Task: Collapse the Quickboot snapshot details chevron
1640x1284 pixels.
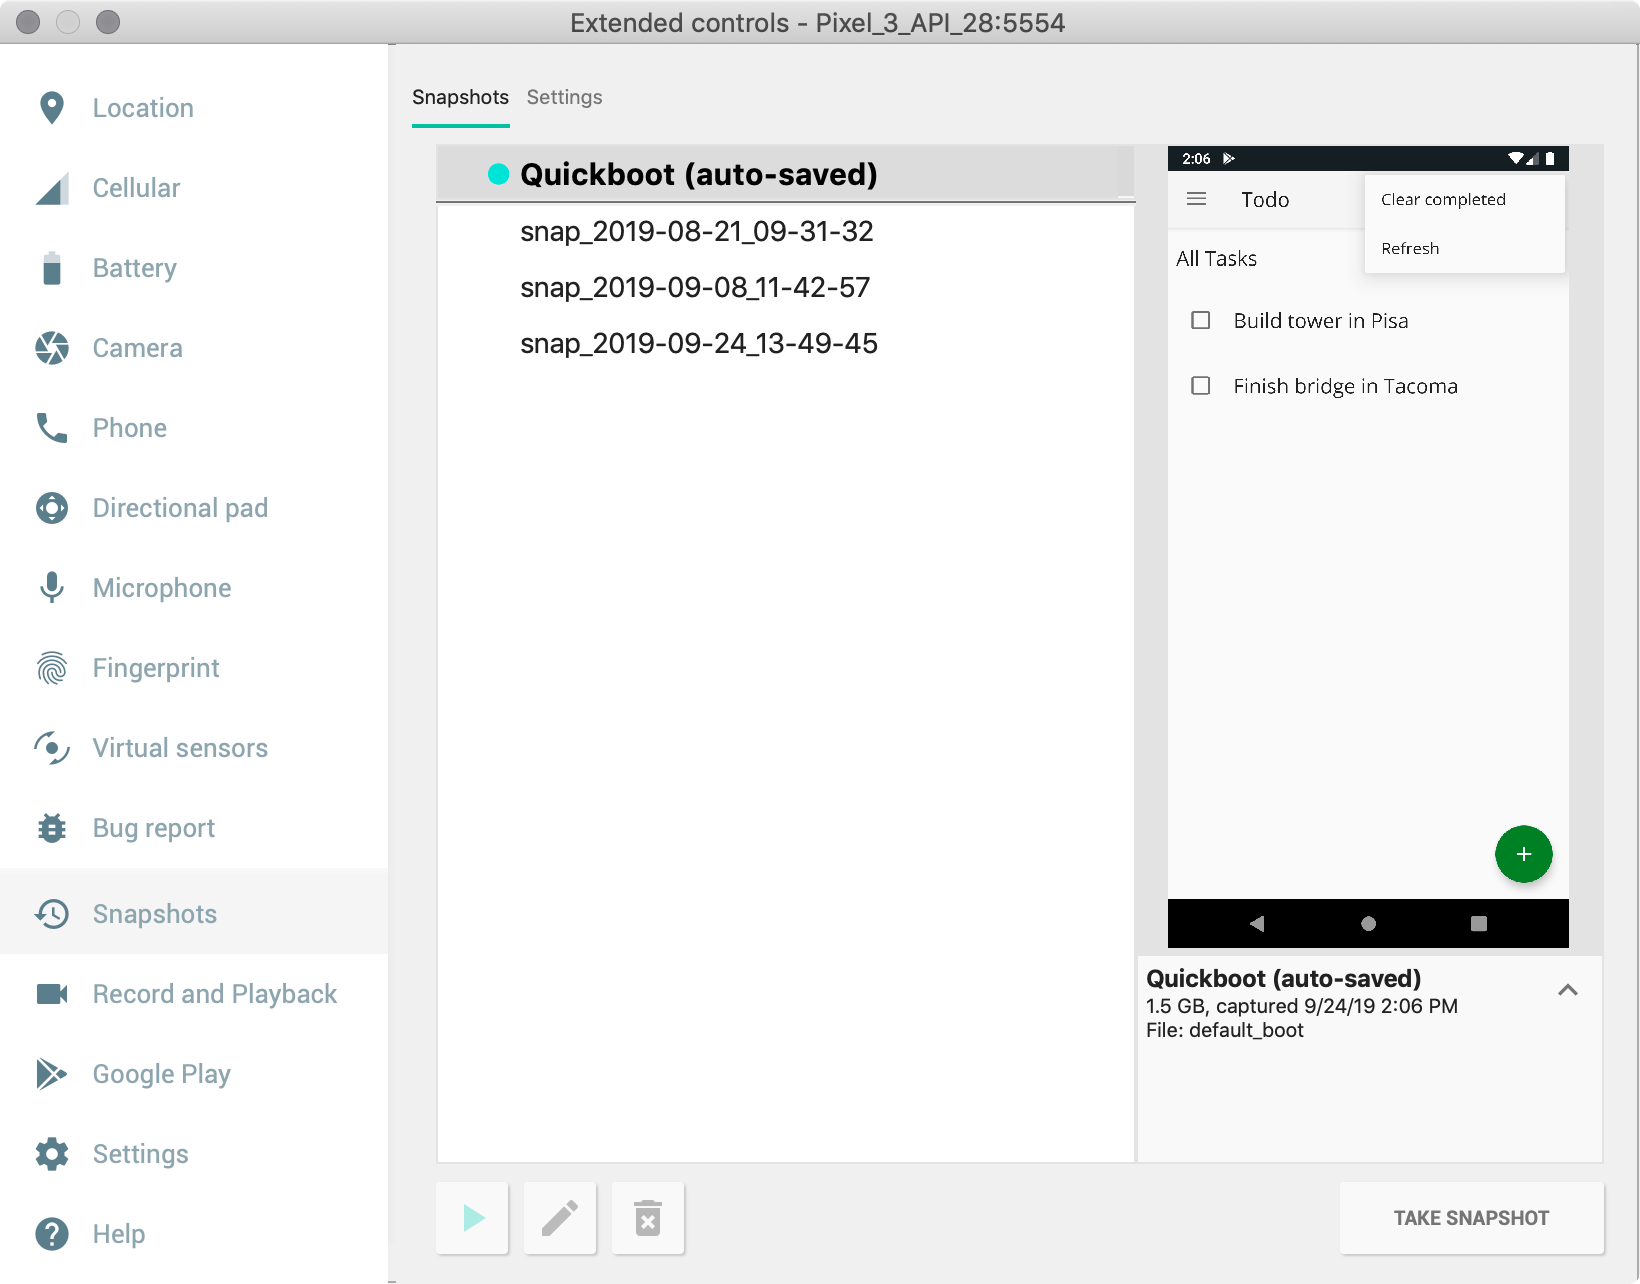Action: [1567, 990]
